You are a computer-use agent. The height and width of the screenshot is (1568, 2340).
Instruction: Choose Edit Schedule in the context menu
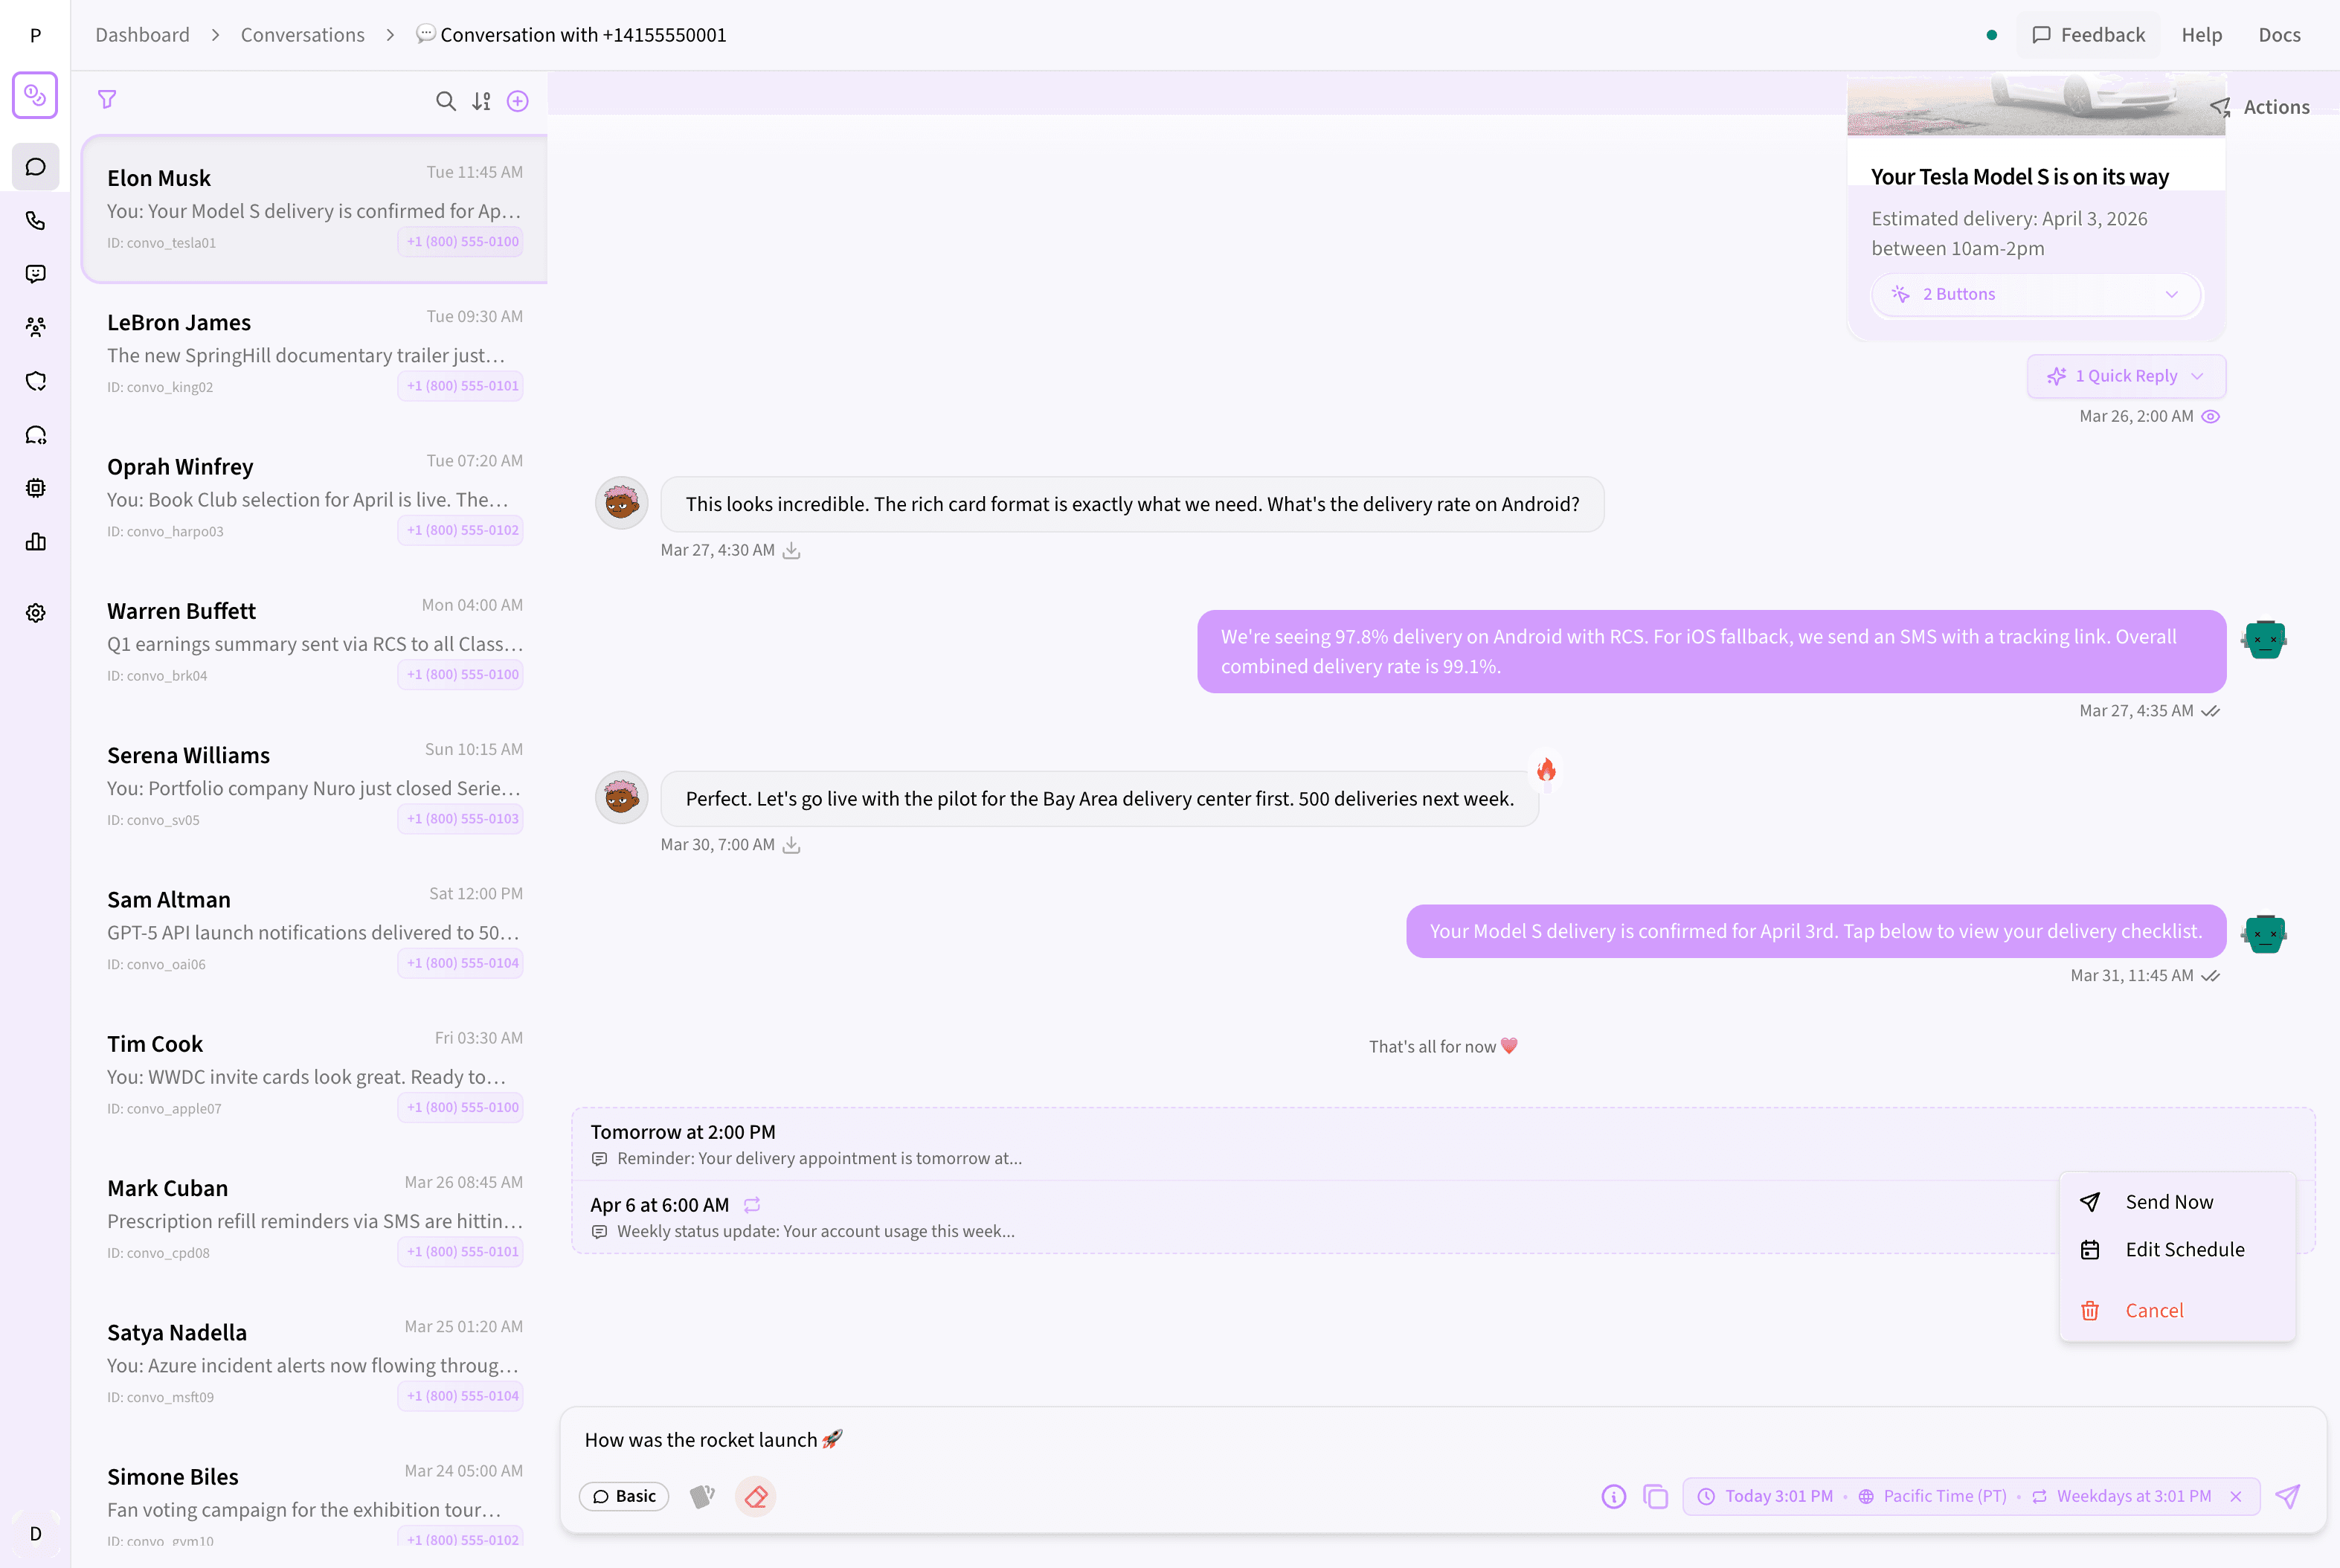2185,1249
